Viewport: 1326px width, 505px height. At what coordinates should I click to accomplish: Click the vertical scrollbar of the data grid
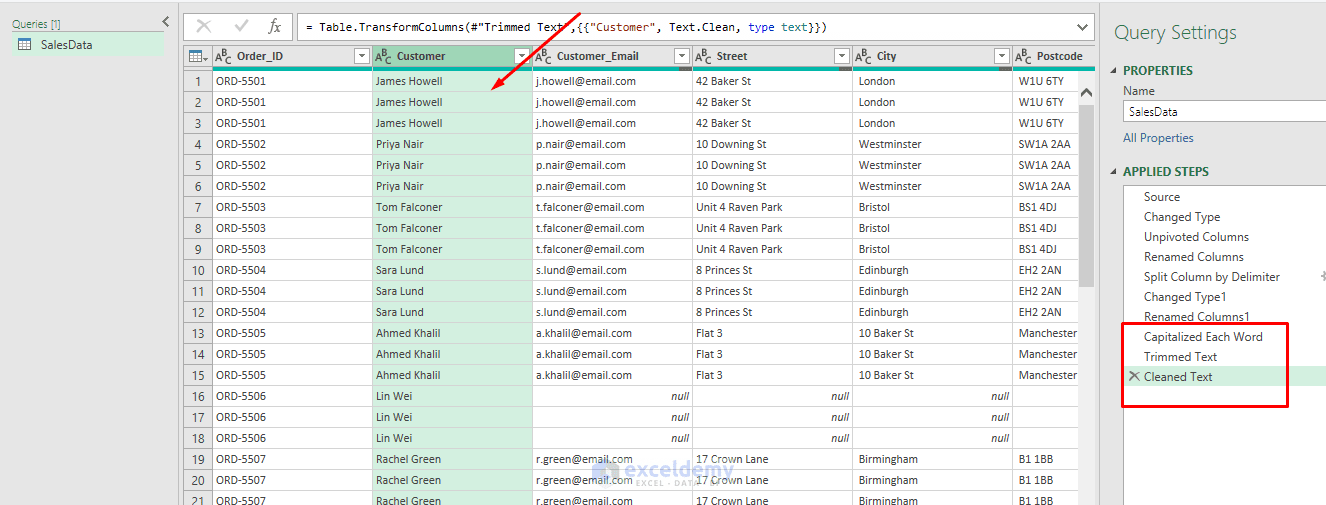click(1087, 195)
